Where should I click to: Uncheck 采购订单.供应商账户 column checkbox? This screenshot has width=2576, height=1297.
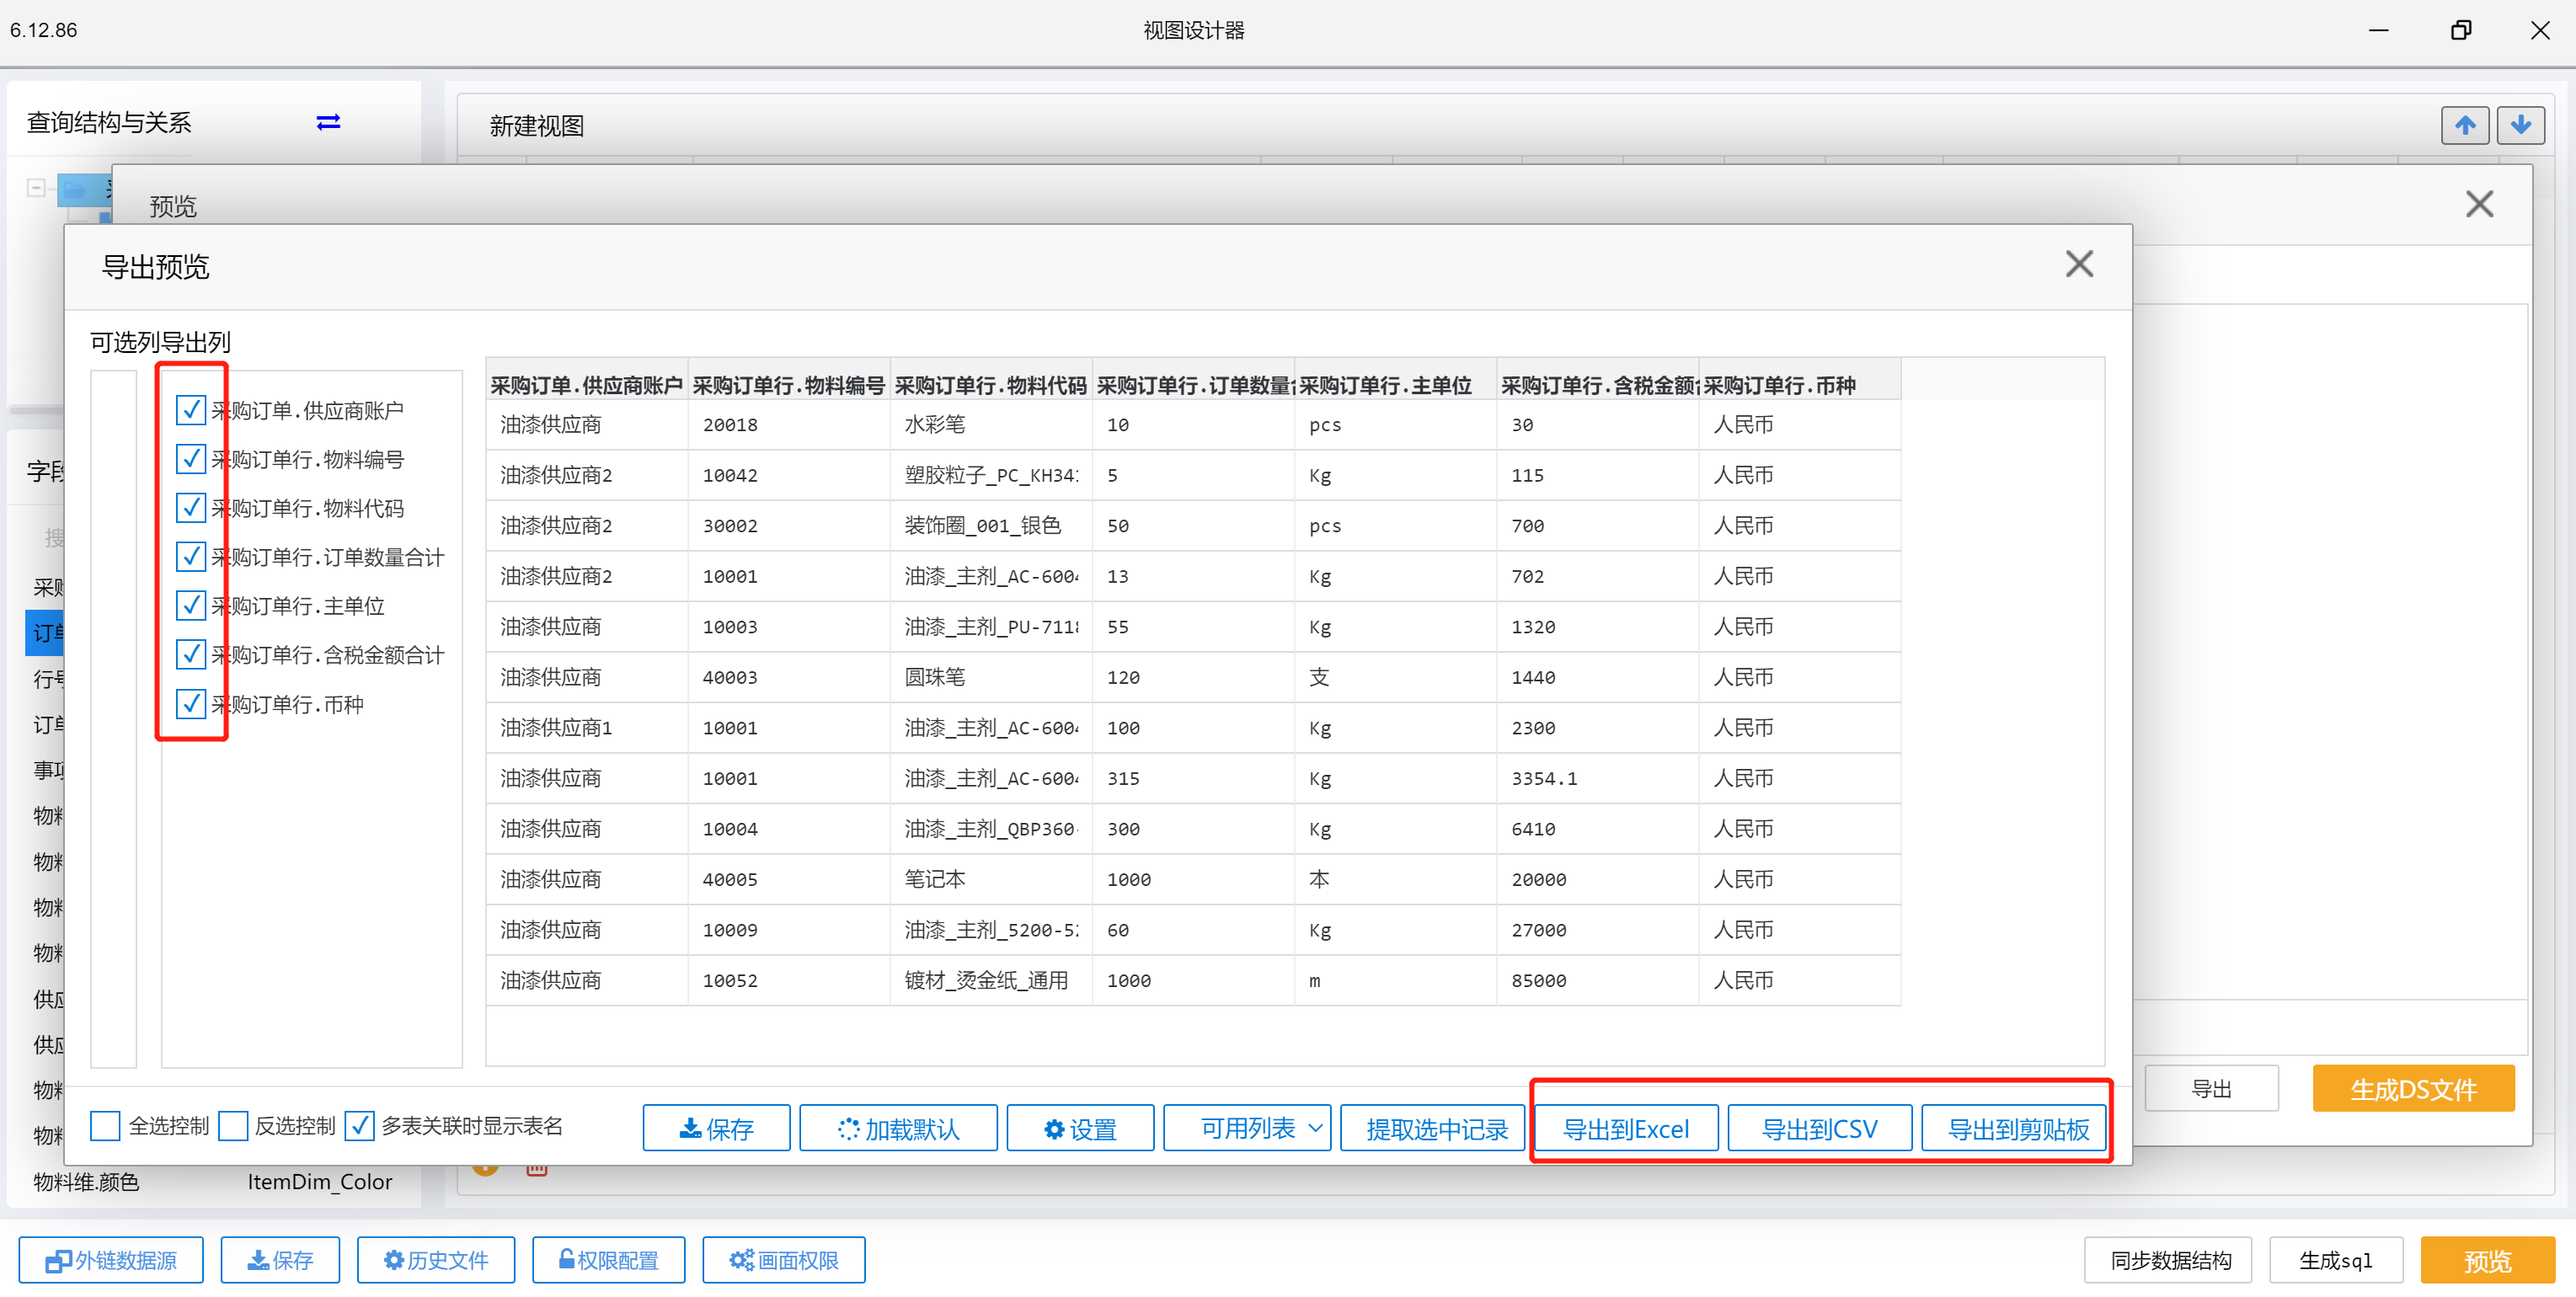click(x=190, y=410)
